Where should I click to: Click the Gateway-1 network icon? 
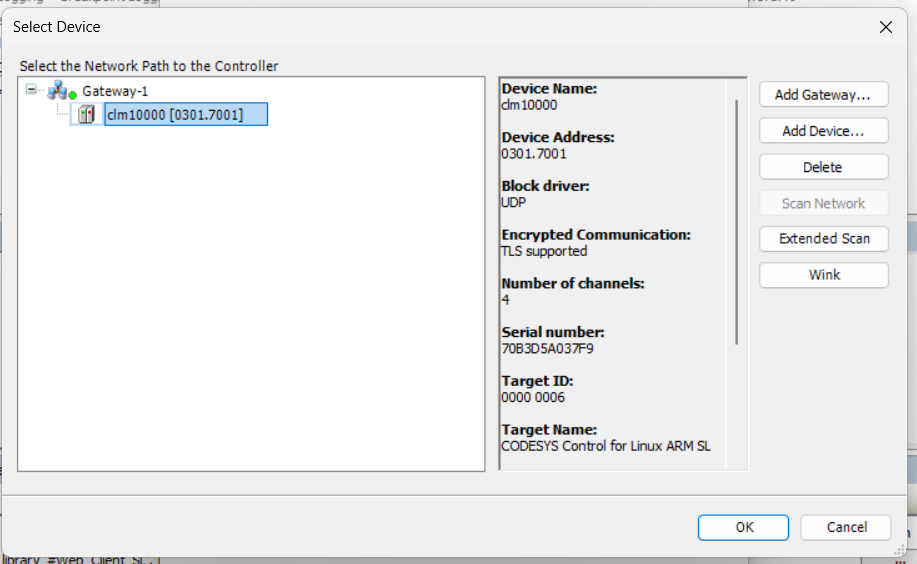click(57, 90)
